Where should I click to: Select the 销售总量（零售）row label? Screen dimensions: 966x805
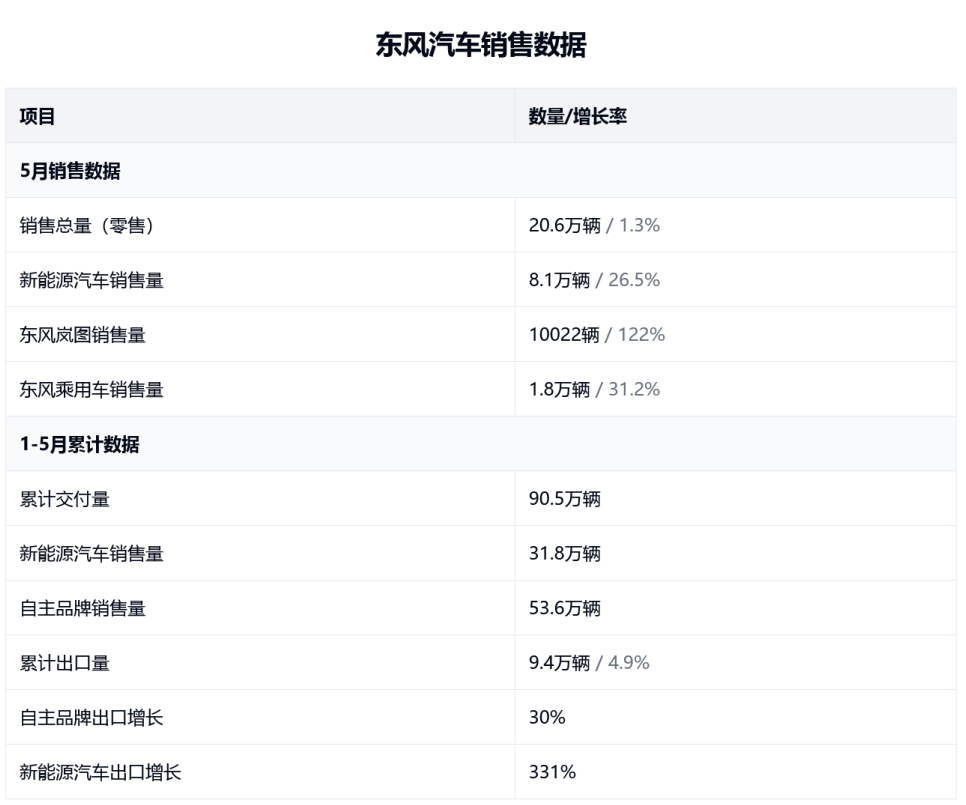coord(87,226)
